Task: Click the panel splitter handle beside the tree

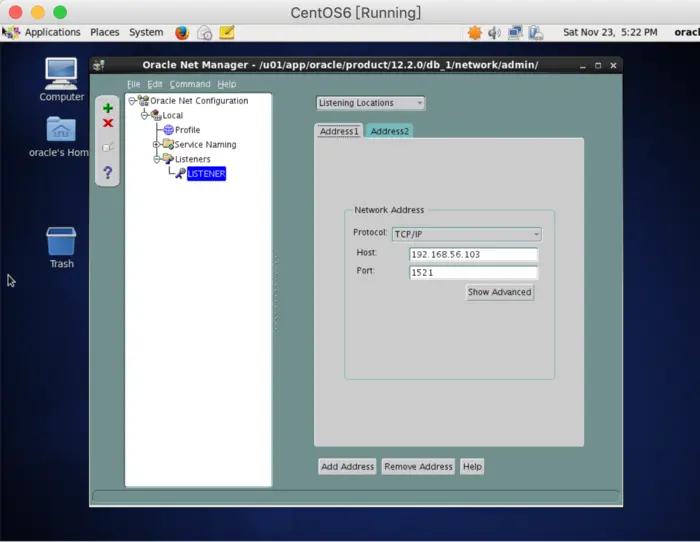Action: 276,290
